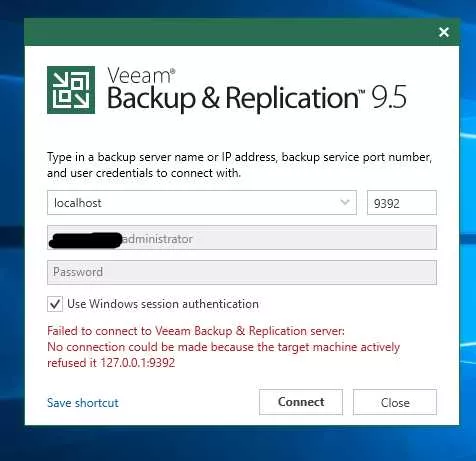
Task: Click the Veeam brand name text
Action: tap(139, 76)
